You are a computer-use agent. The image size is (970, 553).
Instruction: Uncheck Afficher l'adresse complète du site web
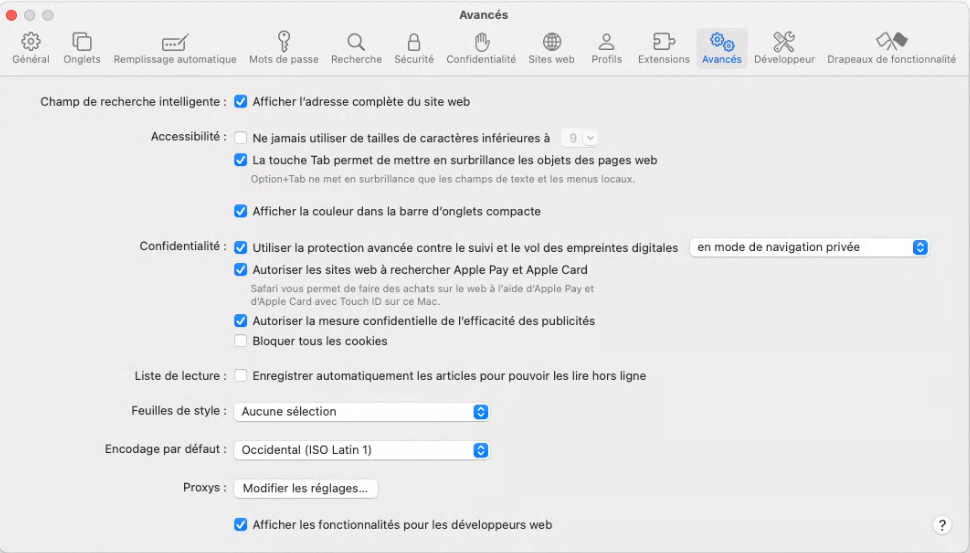coord(241,102)
